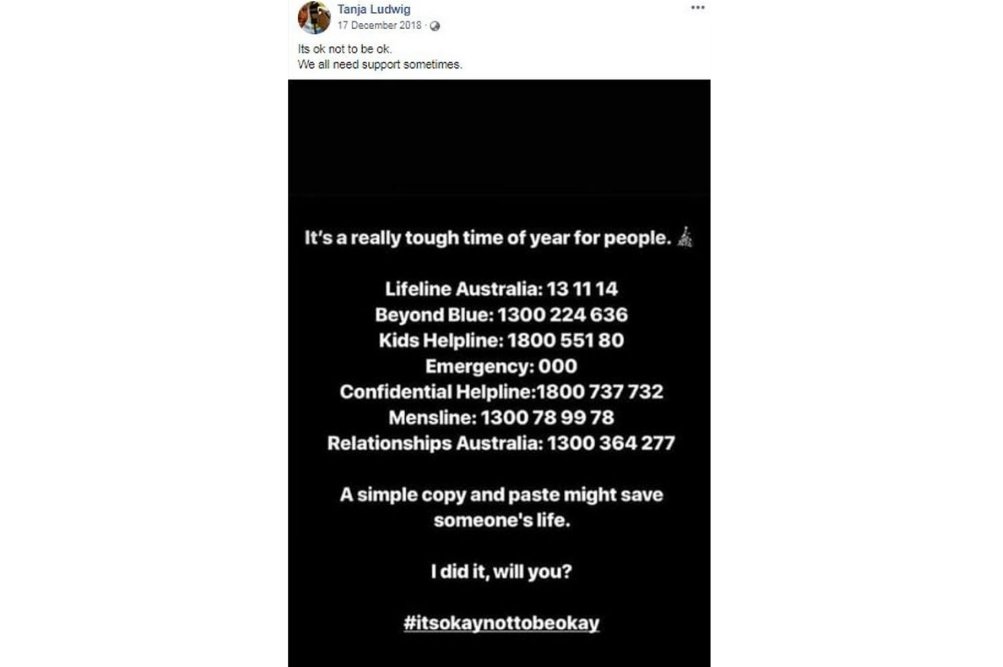Click the Beyond Blue 1300 224 636 line
Viewport: 1003px width, 667px height.
pos(502,315)
